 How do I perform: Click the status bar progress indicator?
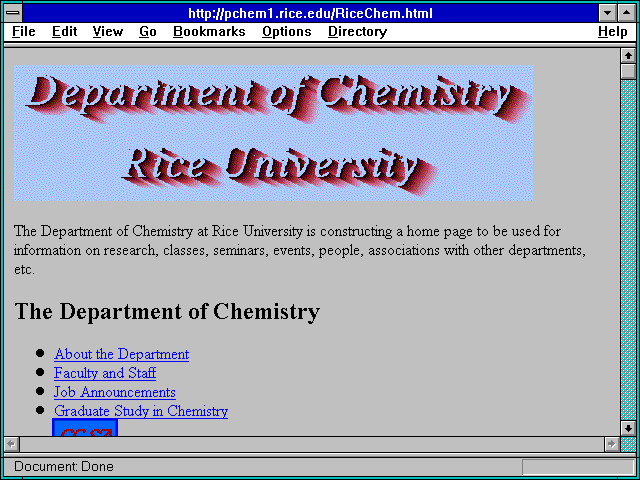578,467
